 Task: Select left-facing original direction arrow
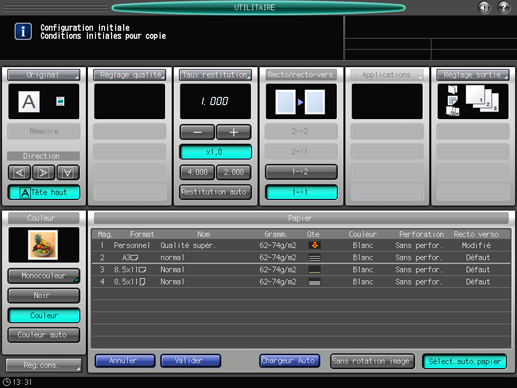pyautogui.click(x=20, y=172)
